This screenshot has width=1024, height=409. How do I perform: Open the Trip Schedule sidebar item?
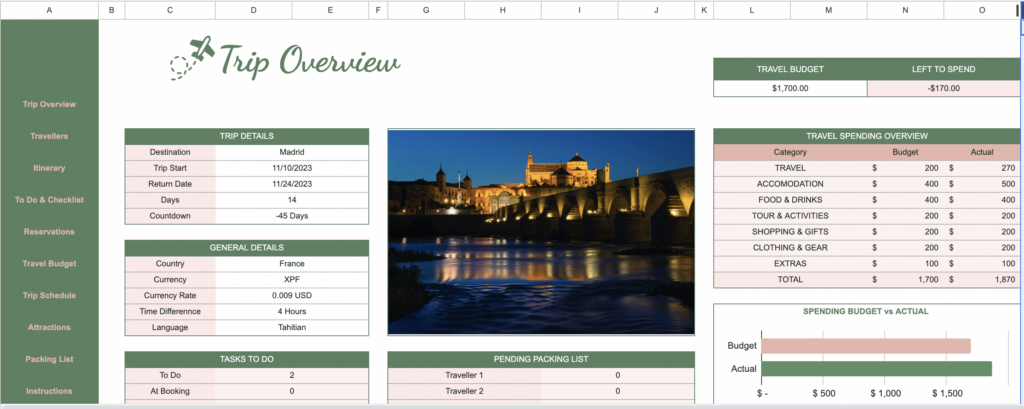pos(49,296)
